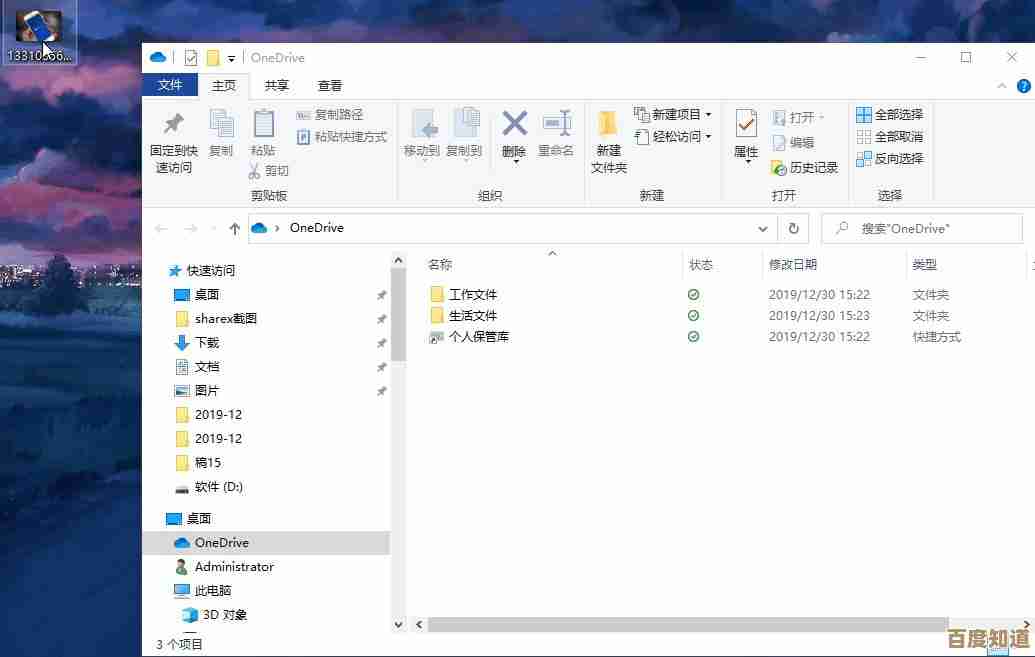Click the Pin to Quick Access icon
This screenshot has width=1035, height=657.
pyautogui.click(x=173, y=124)
